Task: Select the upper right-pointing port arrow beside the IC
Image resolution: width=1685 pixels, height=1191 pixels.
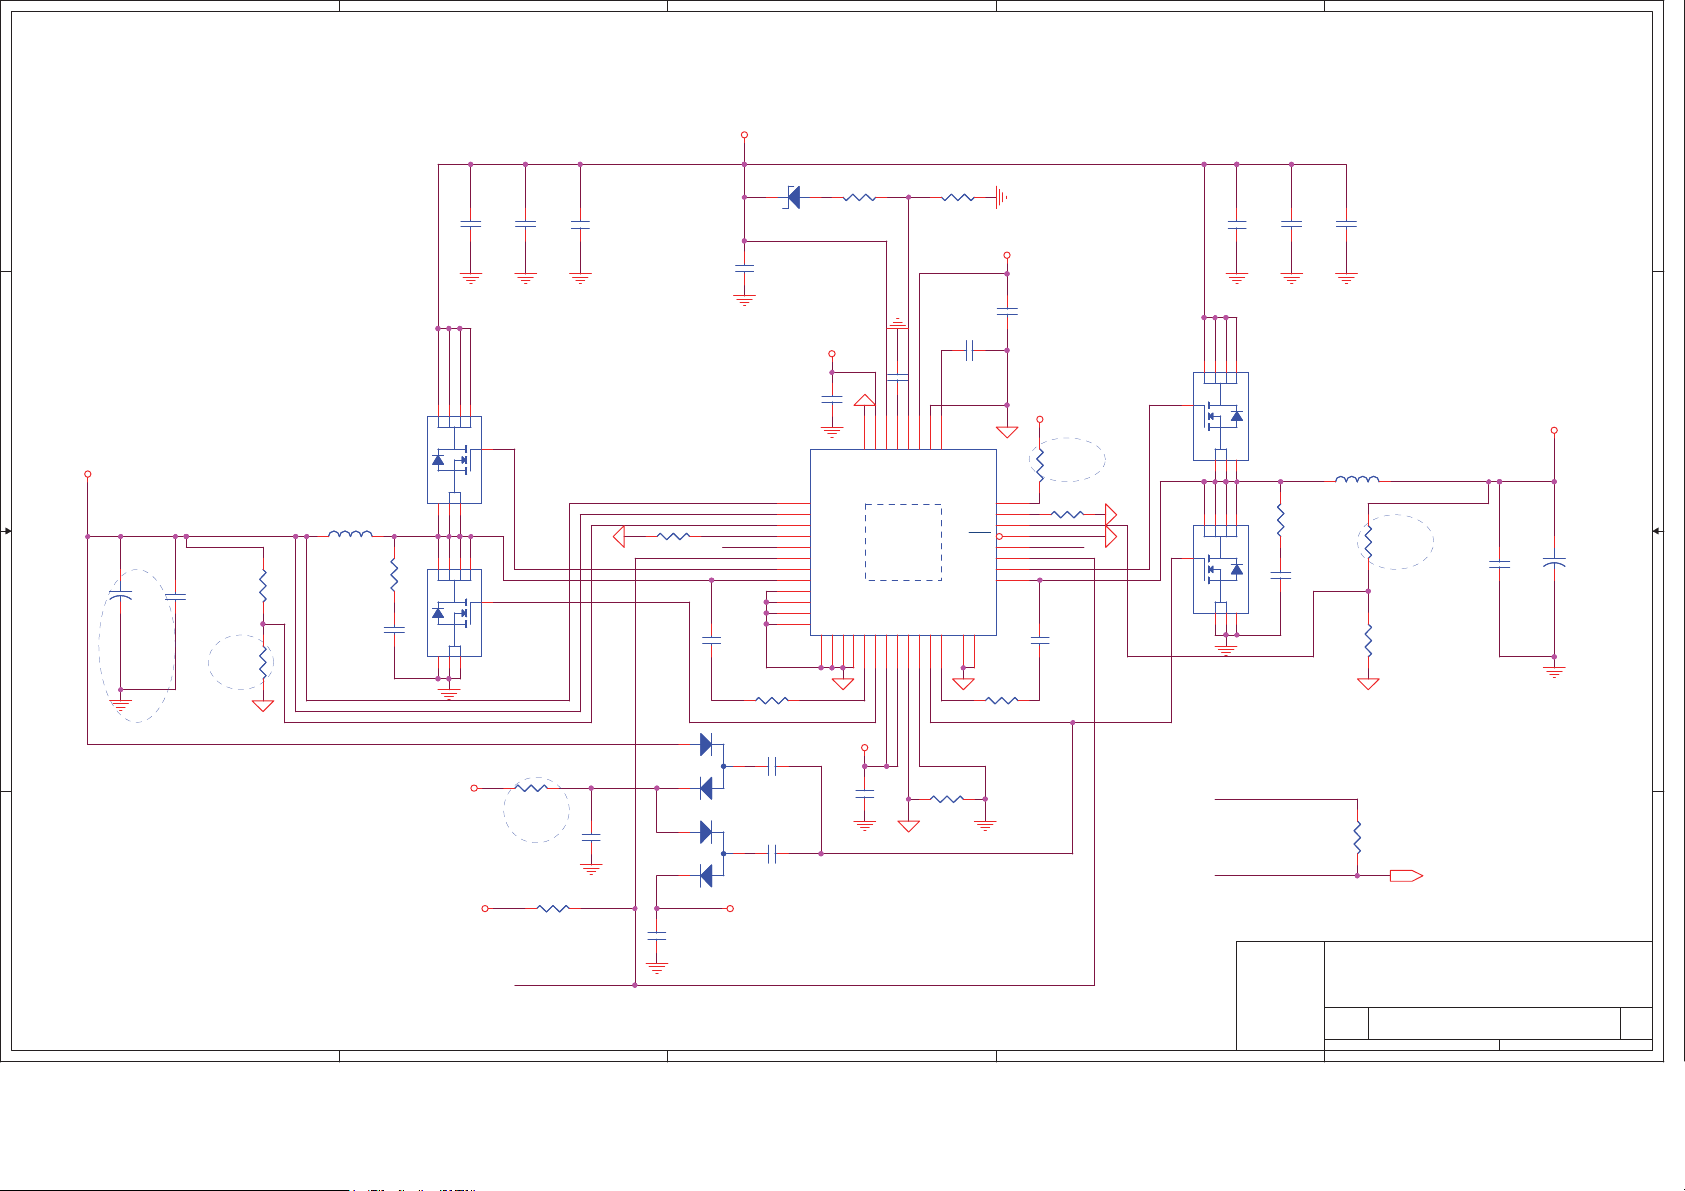Action: pos(1111,514)
